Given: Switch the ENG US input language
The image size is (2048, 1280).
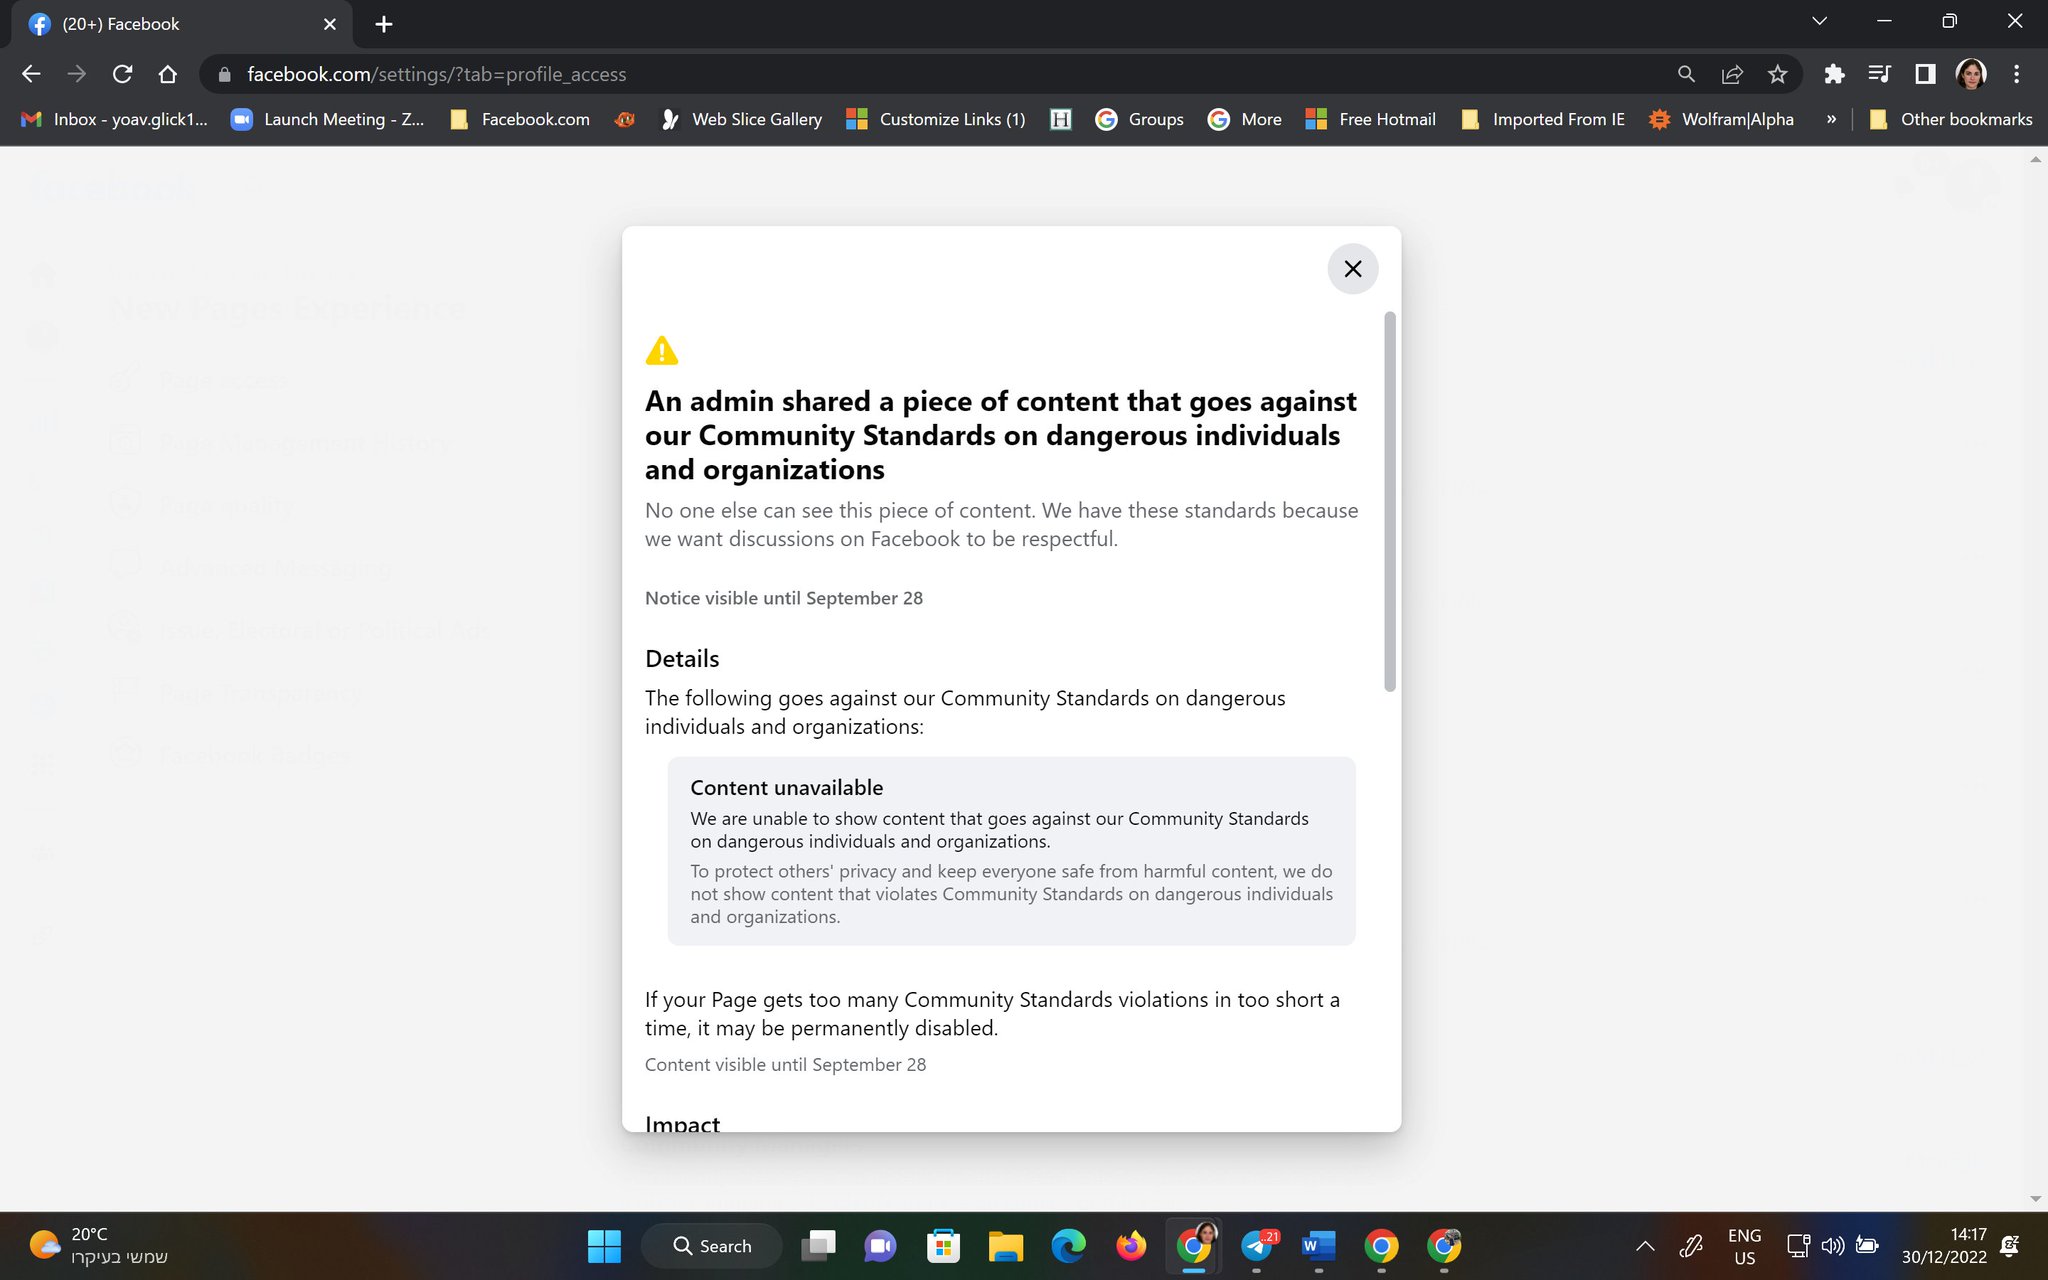Looking at the screenshot, I should click(x=1744, y=1246).
